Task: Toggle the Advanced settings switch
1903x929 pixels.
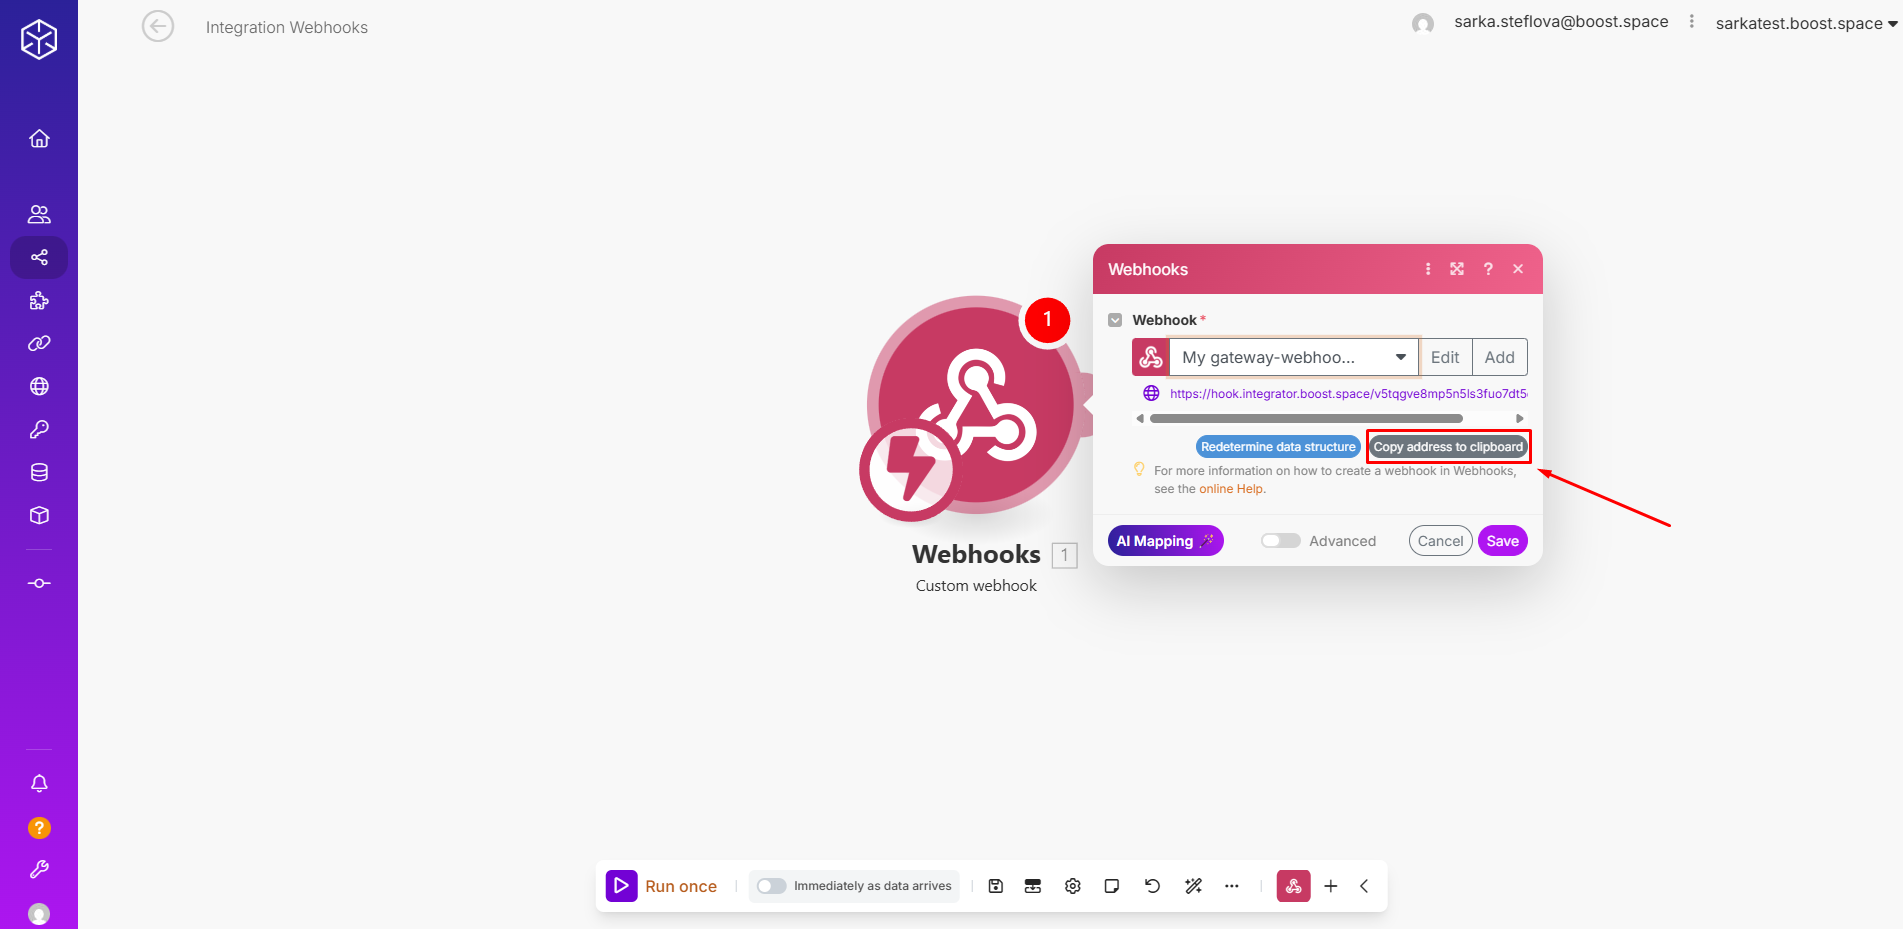Action: tap(1280, 541)
